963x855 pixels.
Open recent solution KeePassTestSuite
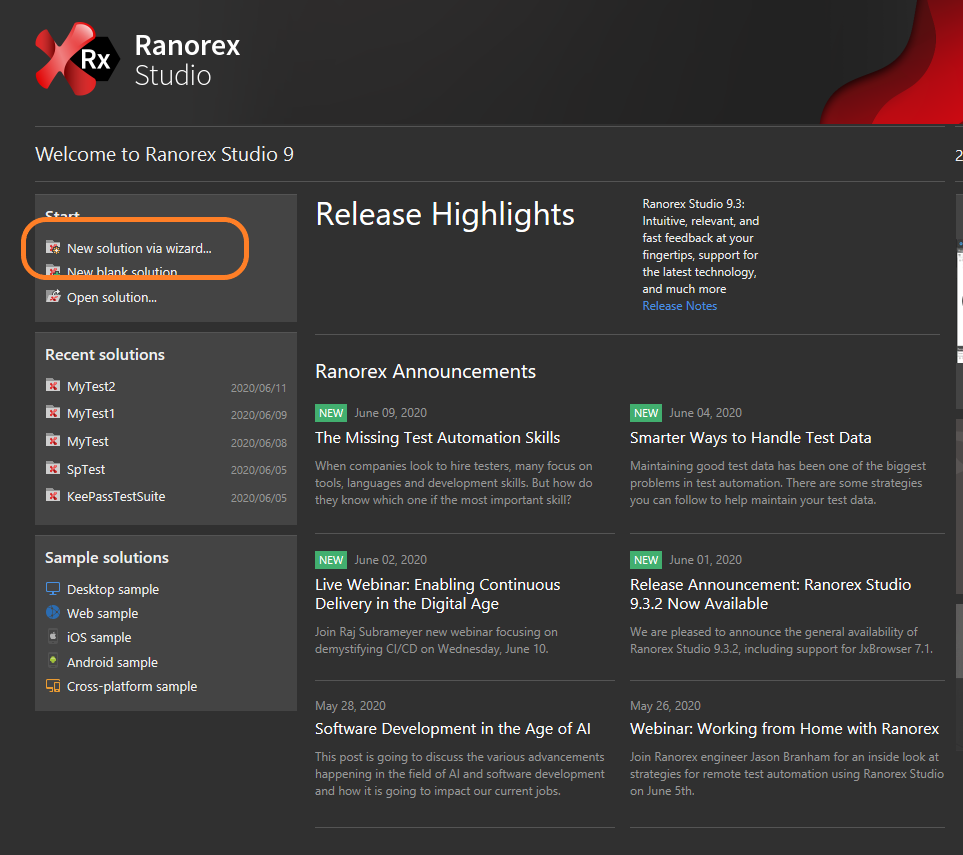(116, 496)
